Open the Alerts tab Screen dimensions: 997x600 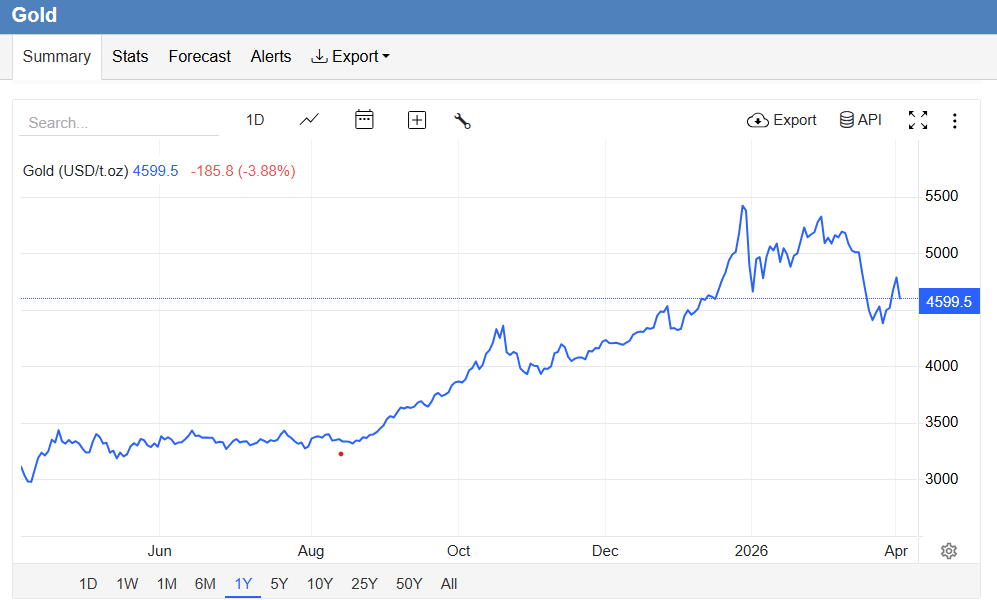[x=271, y=57]
